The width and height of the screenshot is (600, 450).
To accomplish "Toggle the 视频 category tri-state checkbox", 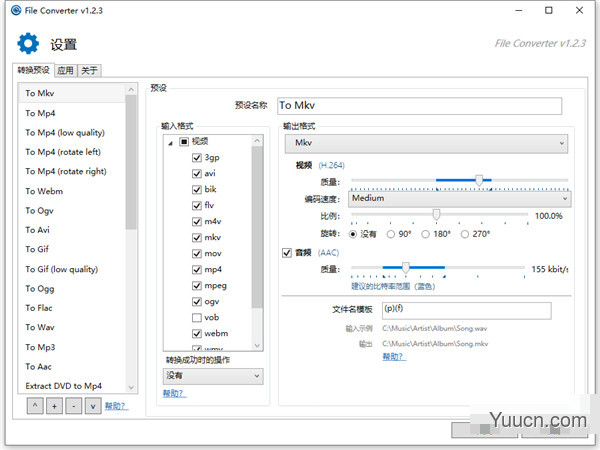I will pyautogui.click(x=184, y=142).
